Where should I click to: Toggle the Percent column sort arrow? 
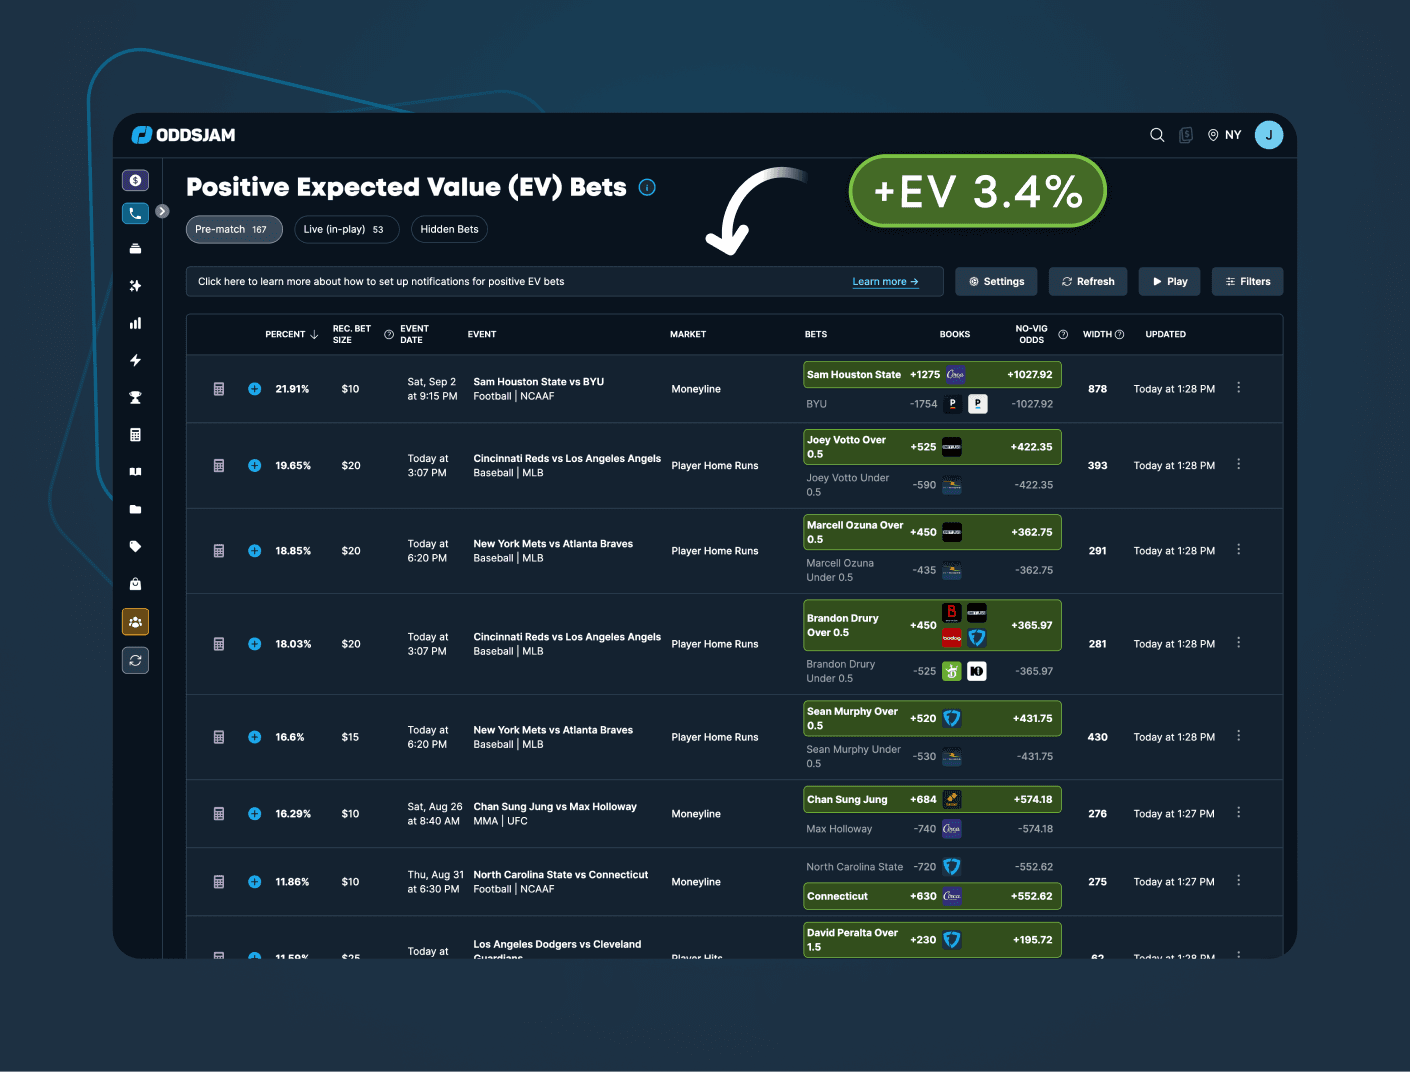[x=315, y=333]
